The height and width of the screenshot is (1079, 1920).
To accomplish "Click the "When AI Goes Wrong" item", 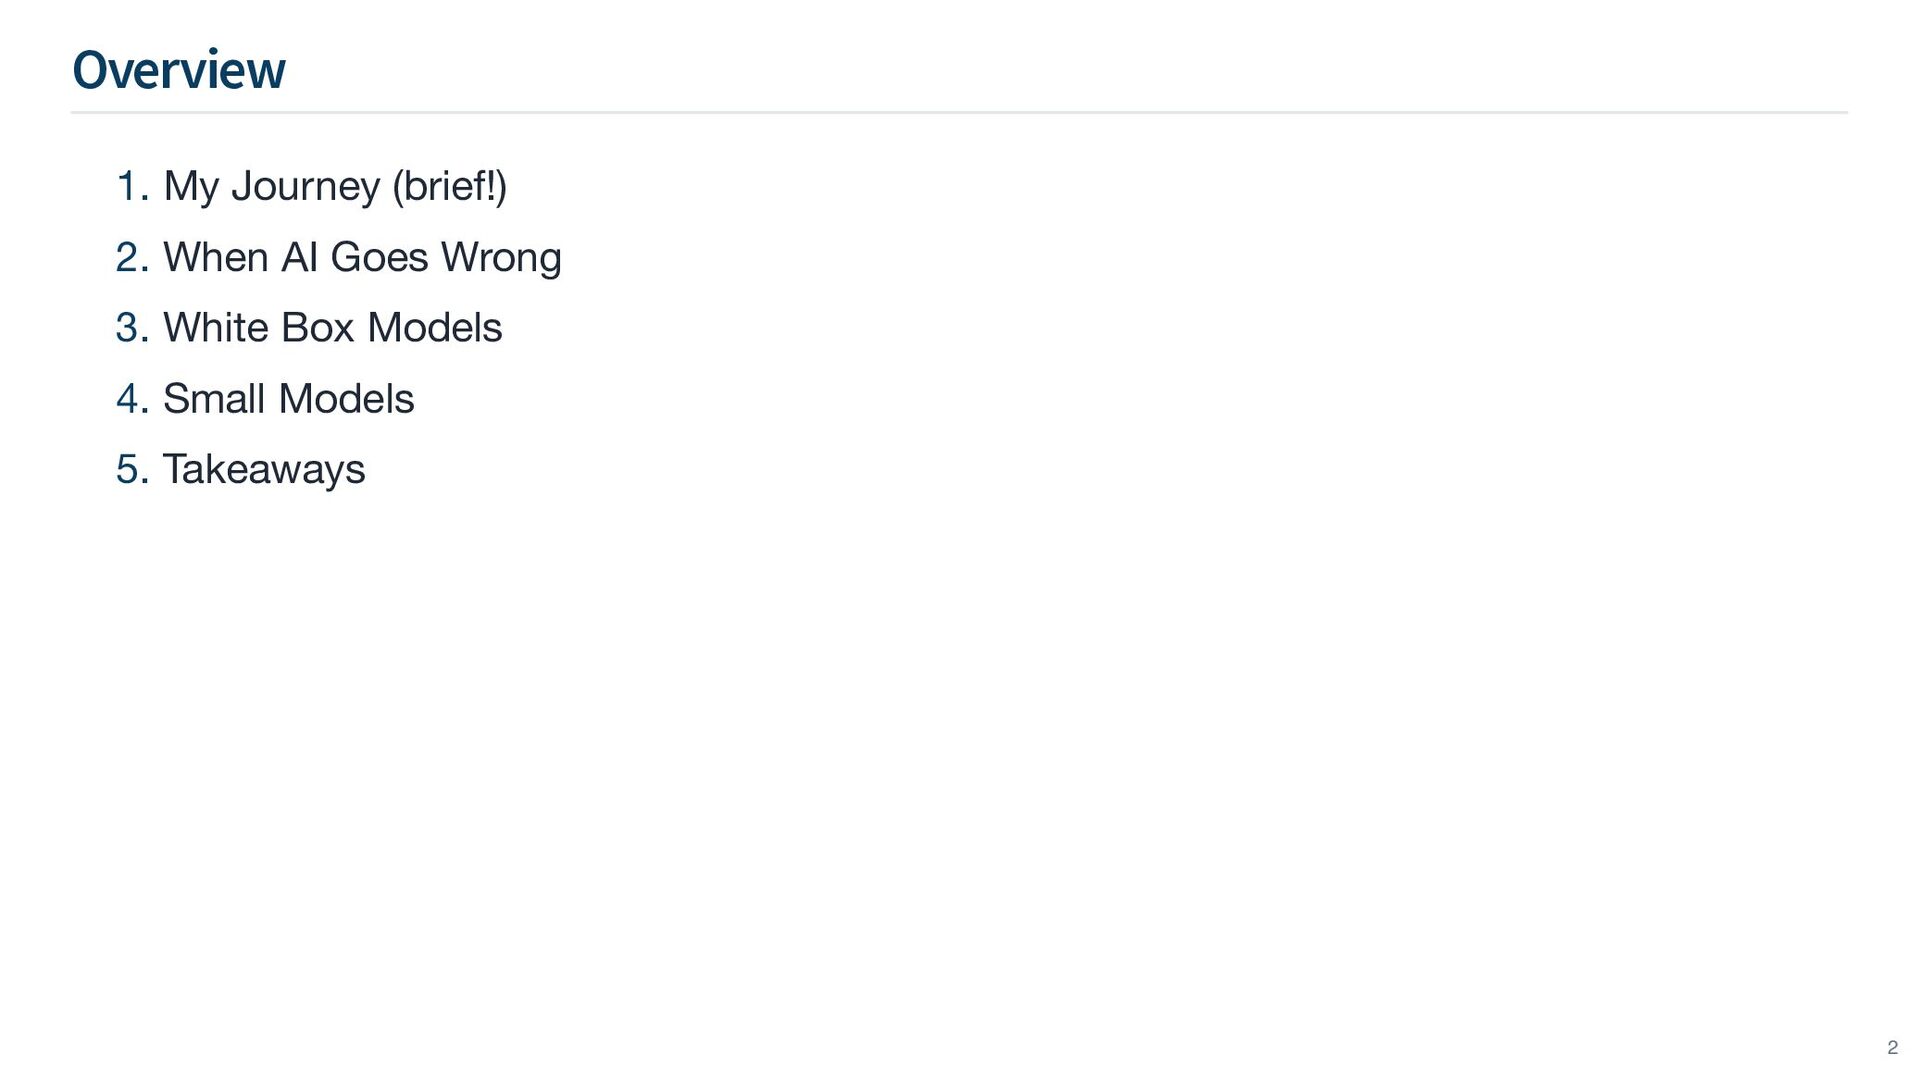I will click(362, 257).
